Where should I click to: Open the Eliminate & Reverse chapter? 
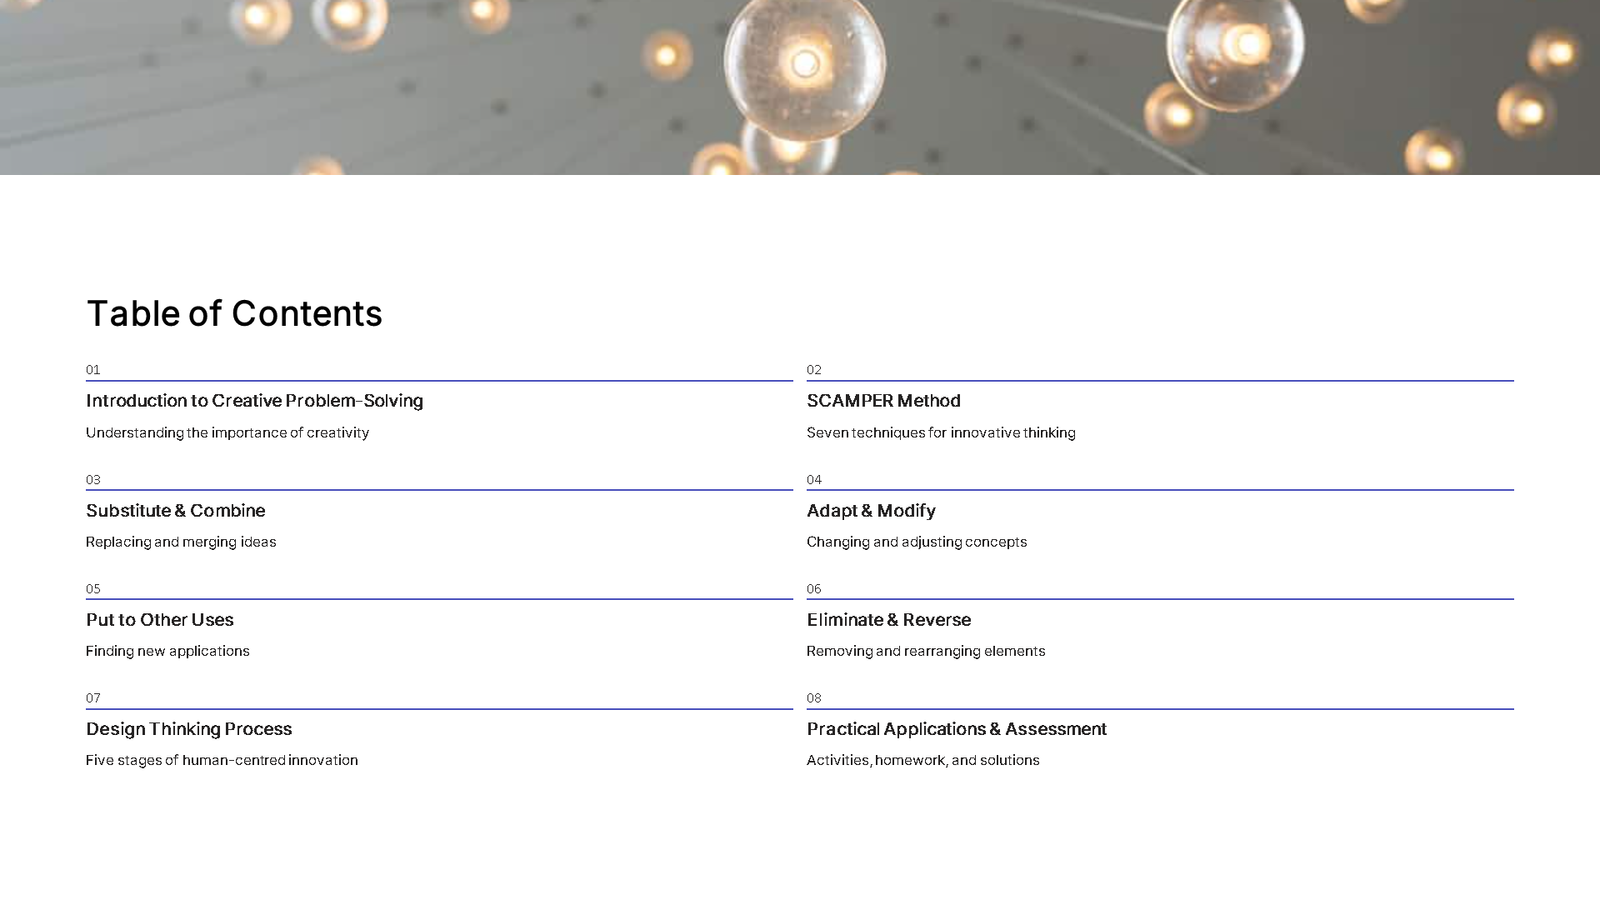[x=889, y=619]
